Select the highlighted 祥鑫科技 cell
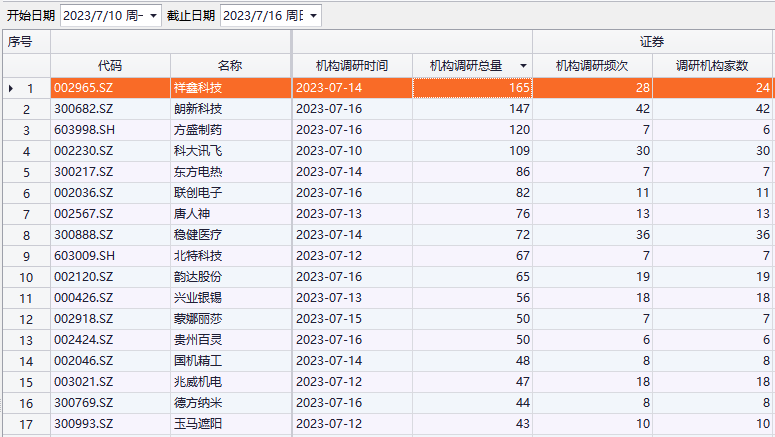The height and width of the screenshot is (437, 775). pos(198,88)
